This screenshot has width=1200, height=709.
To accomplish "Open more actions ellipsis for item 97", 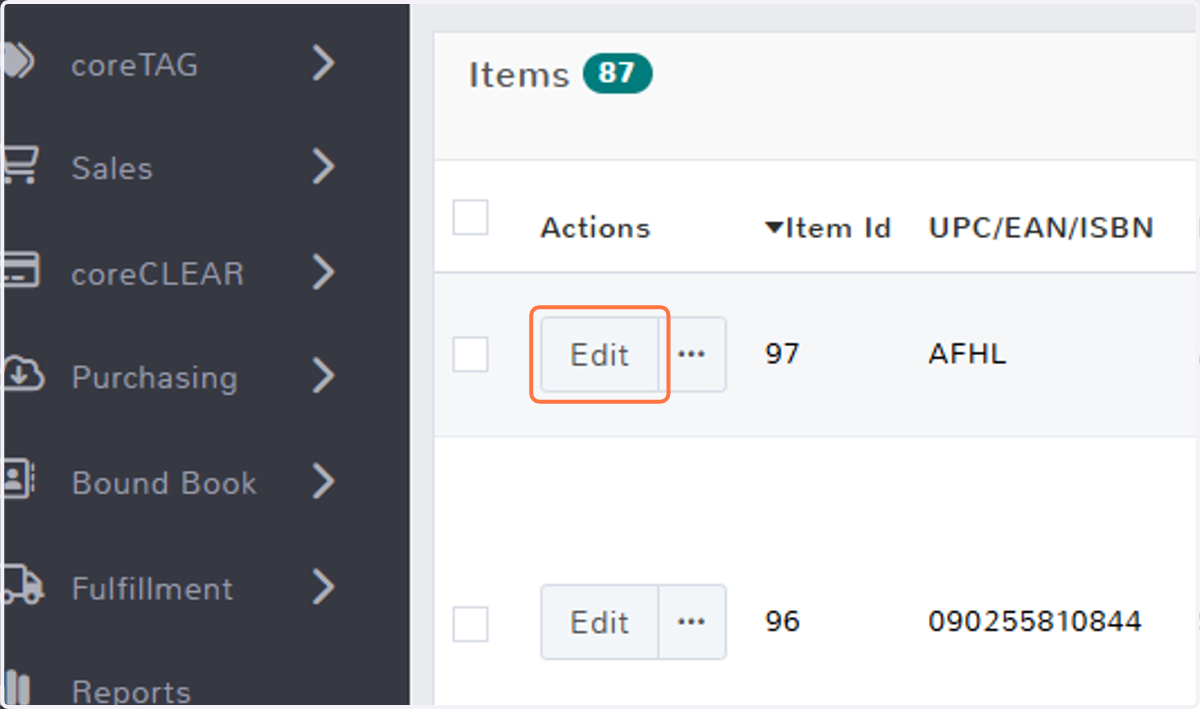I will [692, 354].
